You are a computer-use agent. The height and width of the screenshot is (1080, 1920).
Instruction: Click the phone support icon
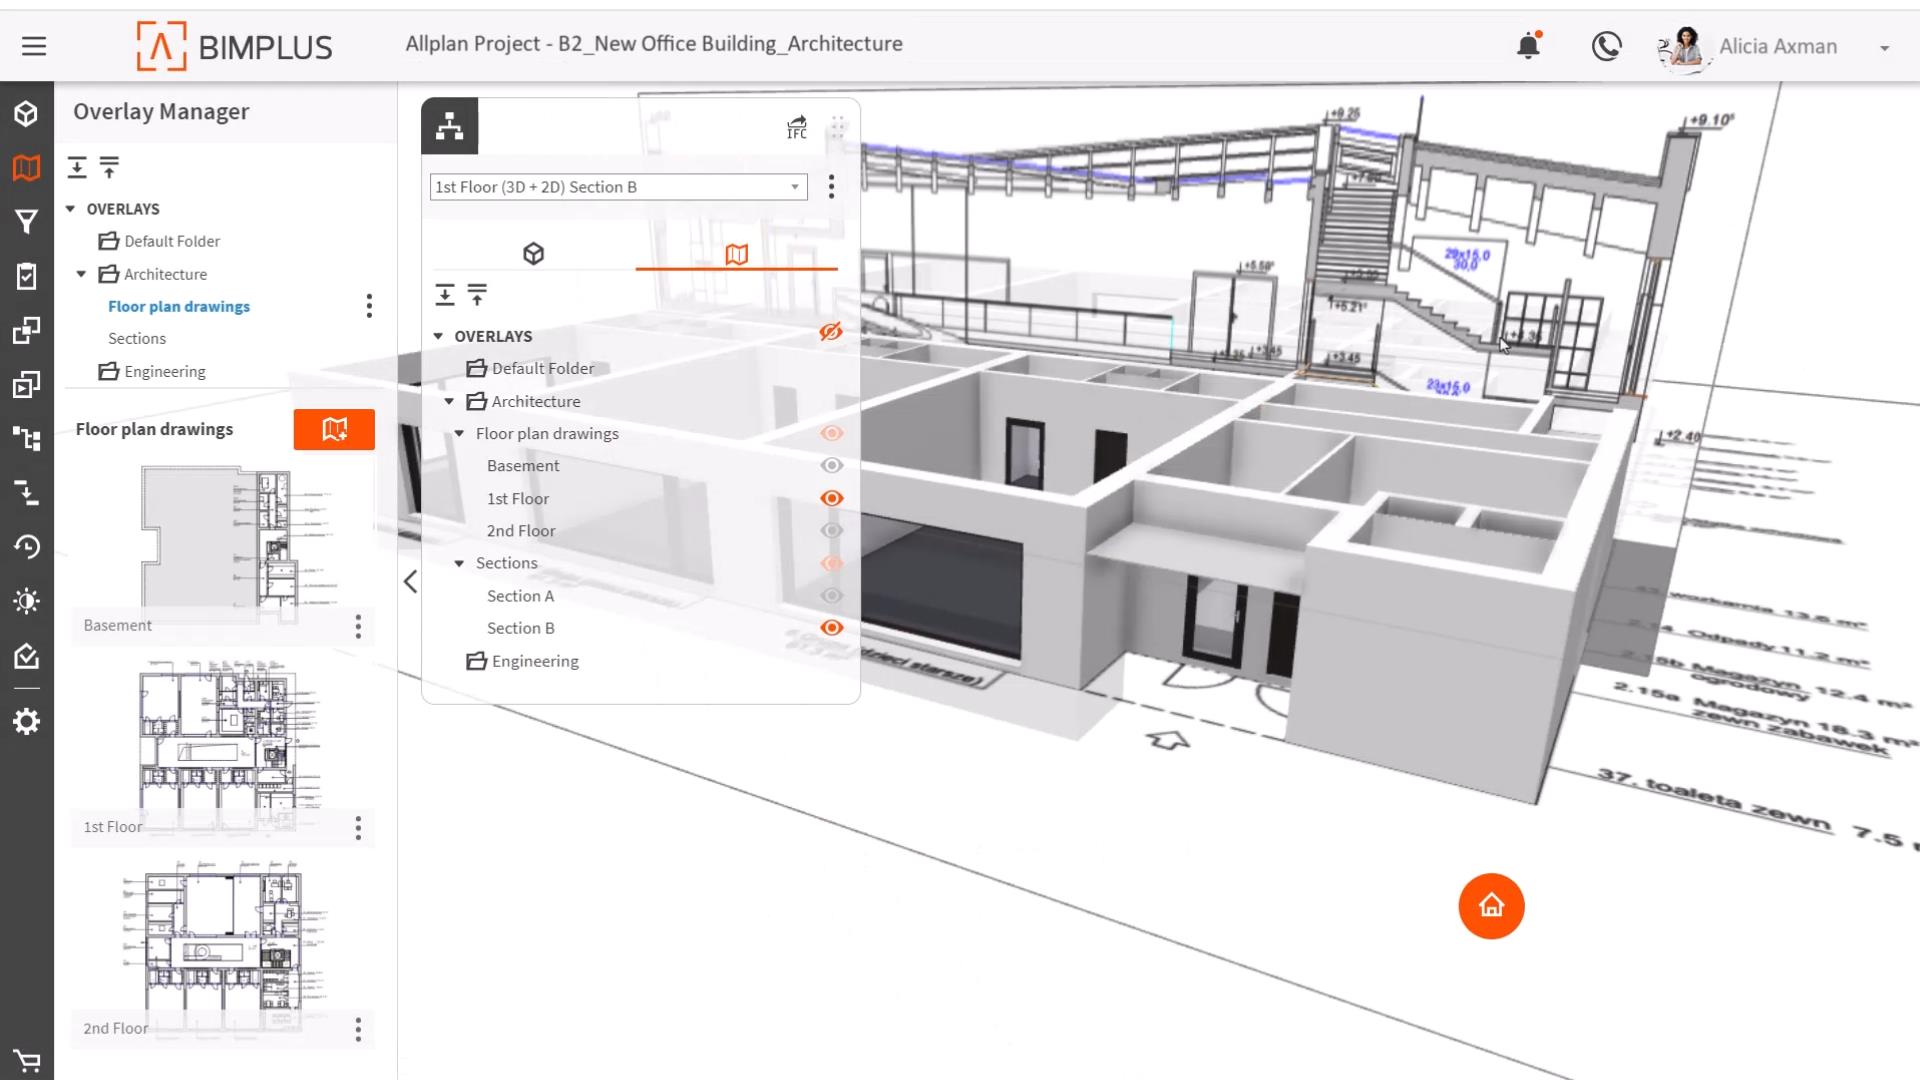[x=1606, y=46]
